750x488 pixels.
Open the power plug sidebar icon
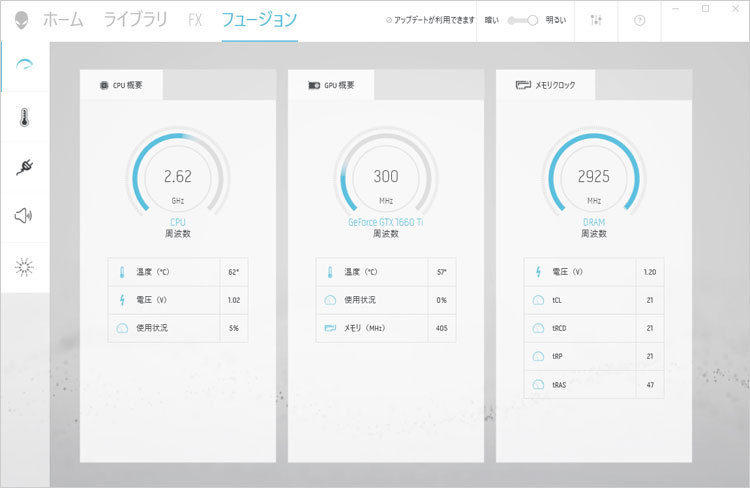[24, 167]
